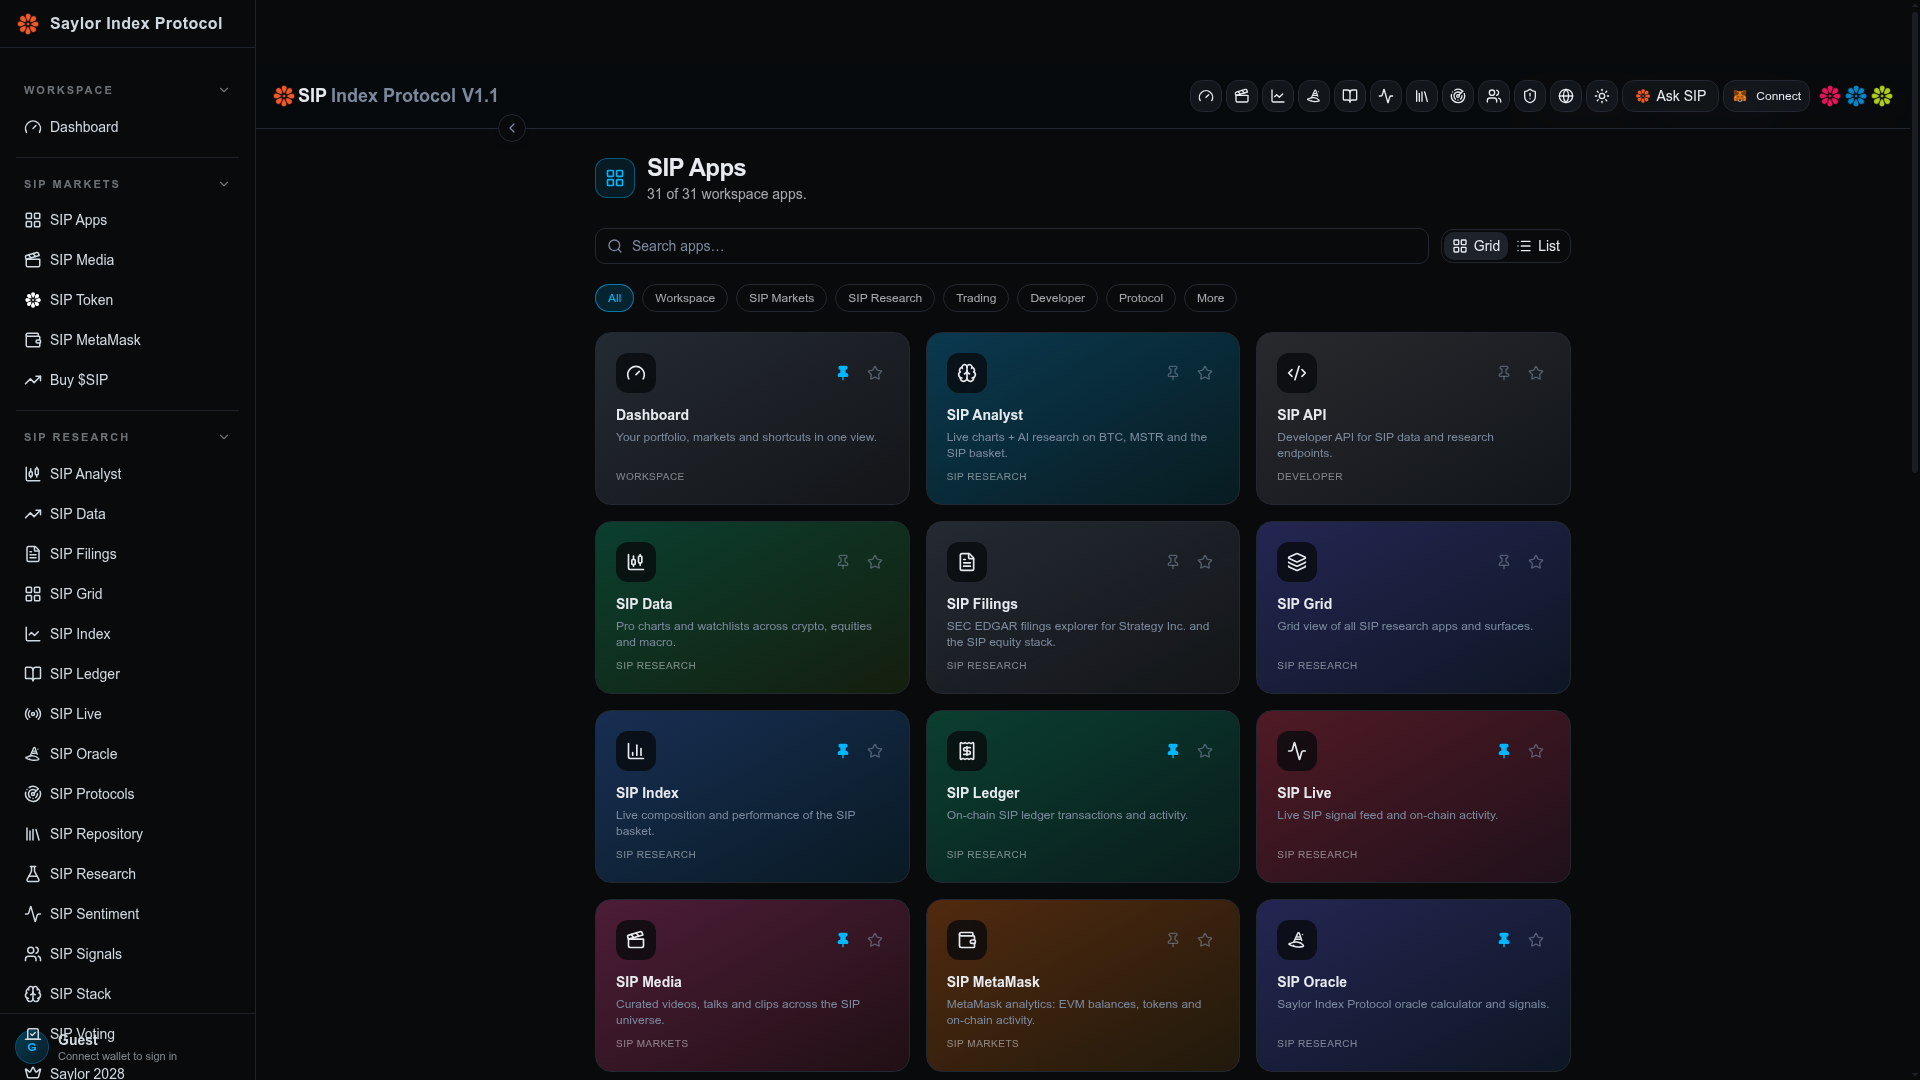Select the green flower theme swatch
1920x1080 pixels.
point(1882,96)
